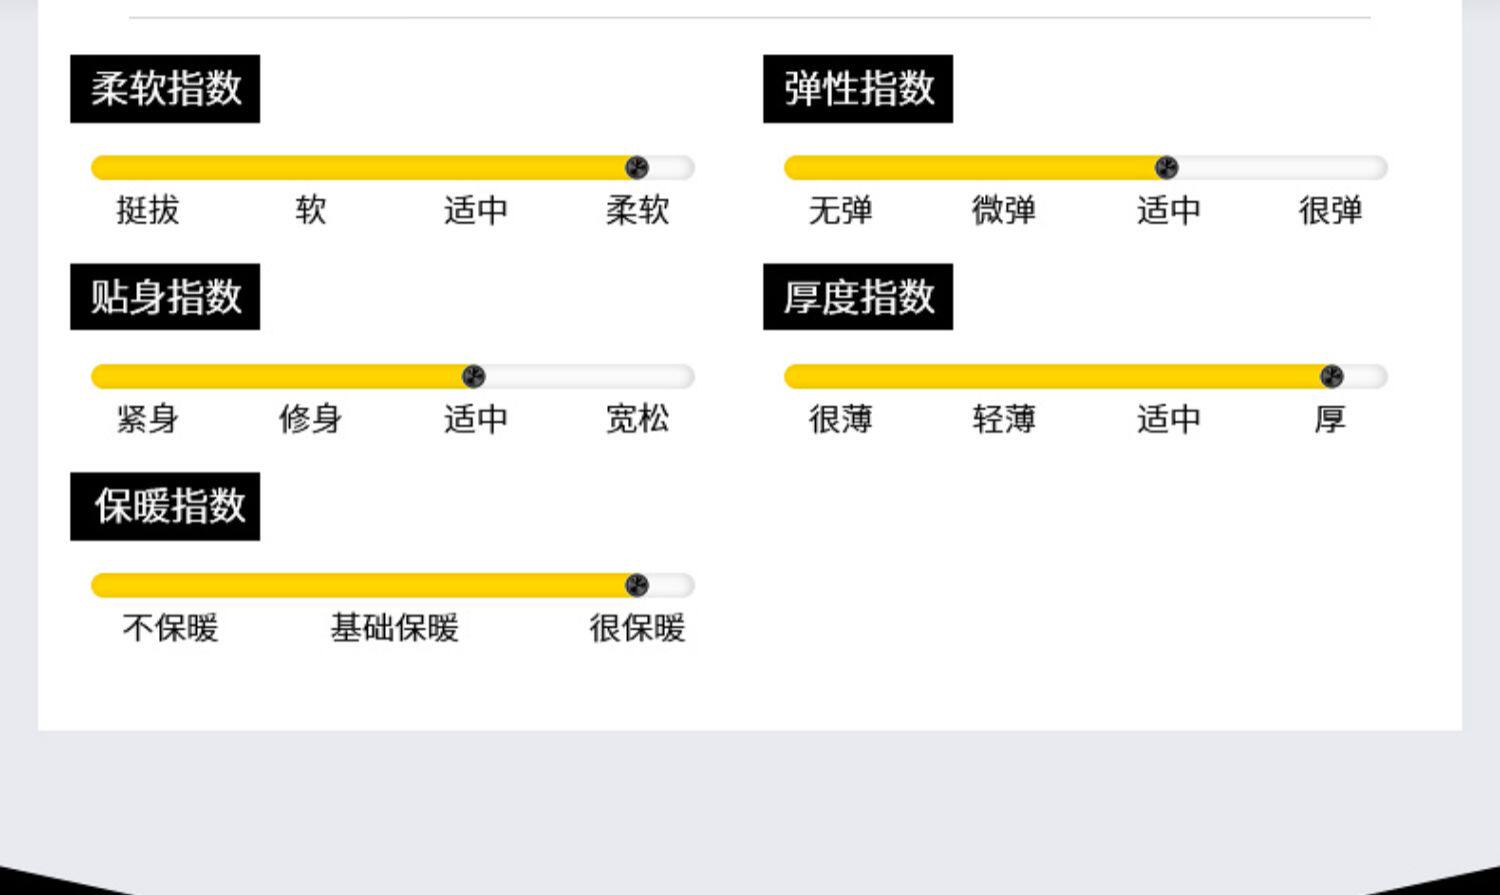1500x895 pixels.
Task: Click the 不保暖 warmth label
Action: (170, 628)
